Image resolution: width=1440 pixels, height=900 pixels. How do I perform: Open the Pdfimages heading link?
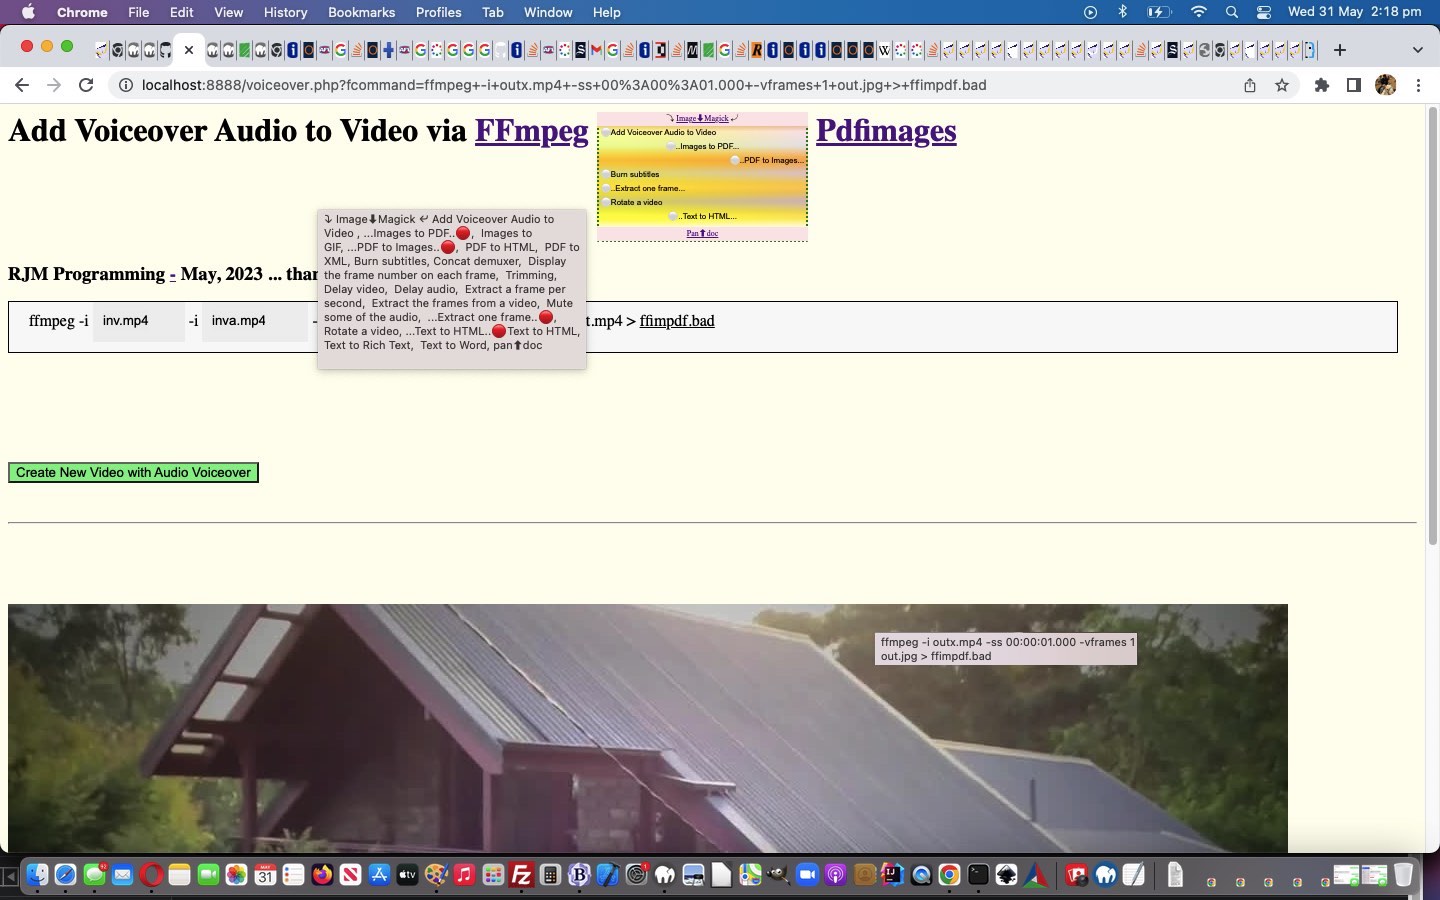click(x=886, y=131)
